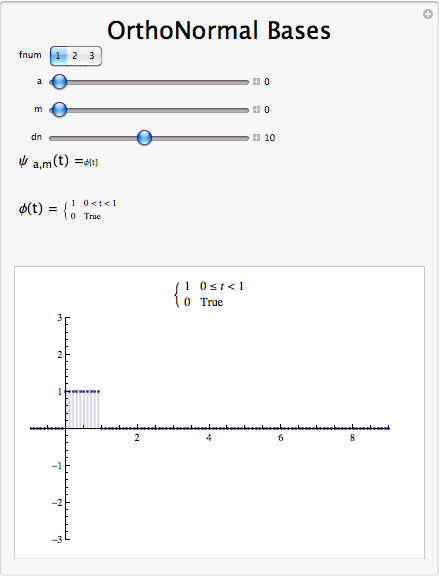Image resolution: width=439 pixels, height=578 pixels.
Task: Click the dn slider thumb
Action: pos(144,137)
